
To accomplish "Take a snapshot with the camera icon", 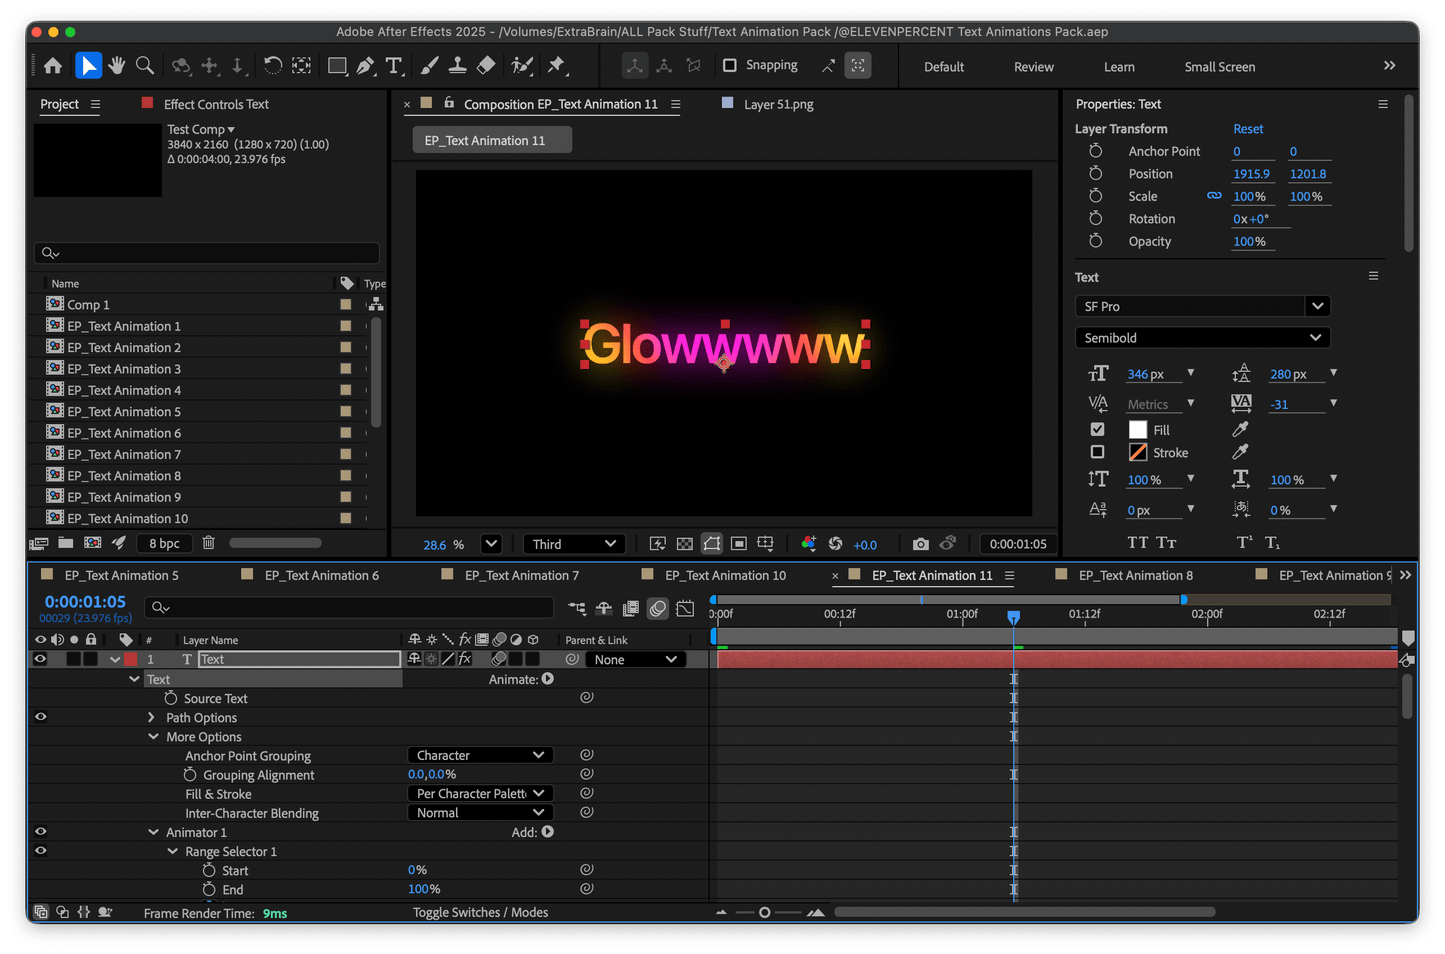I will tap(920, 543).
